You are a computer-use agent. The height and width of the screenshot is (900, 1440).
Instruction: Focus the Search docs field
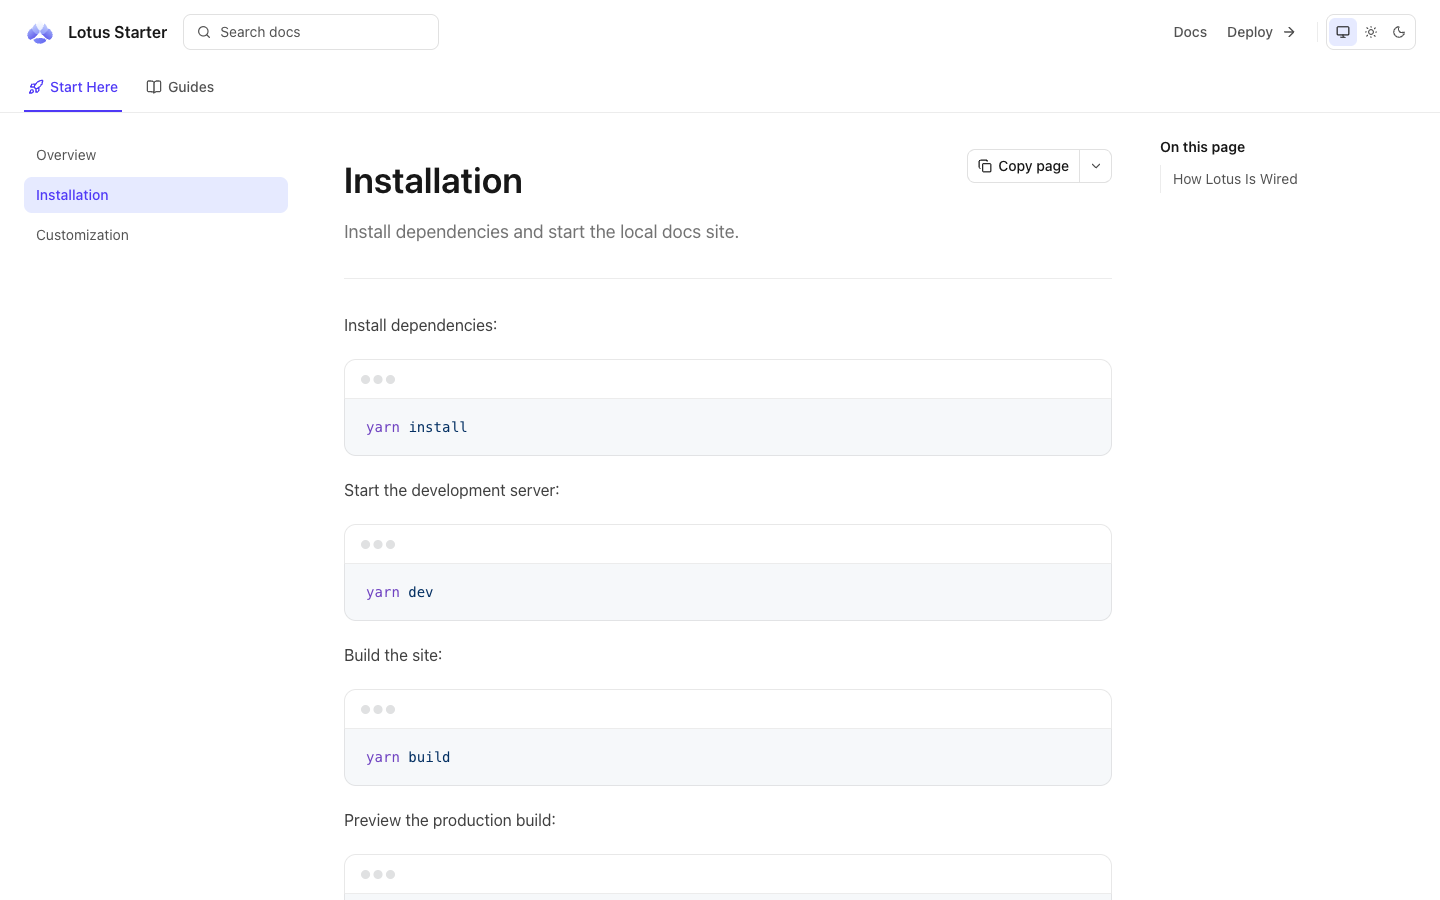pos(311,32)
